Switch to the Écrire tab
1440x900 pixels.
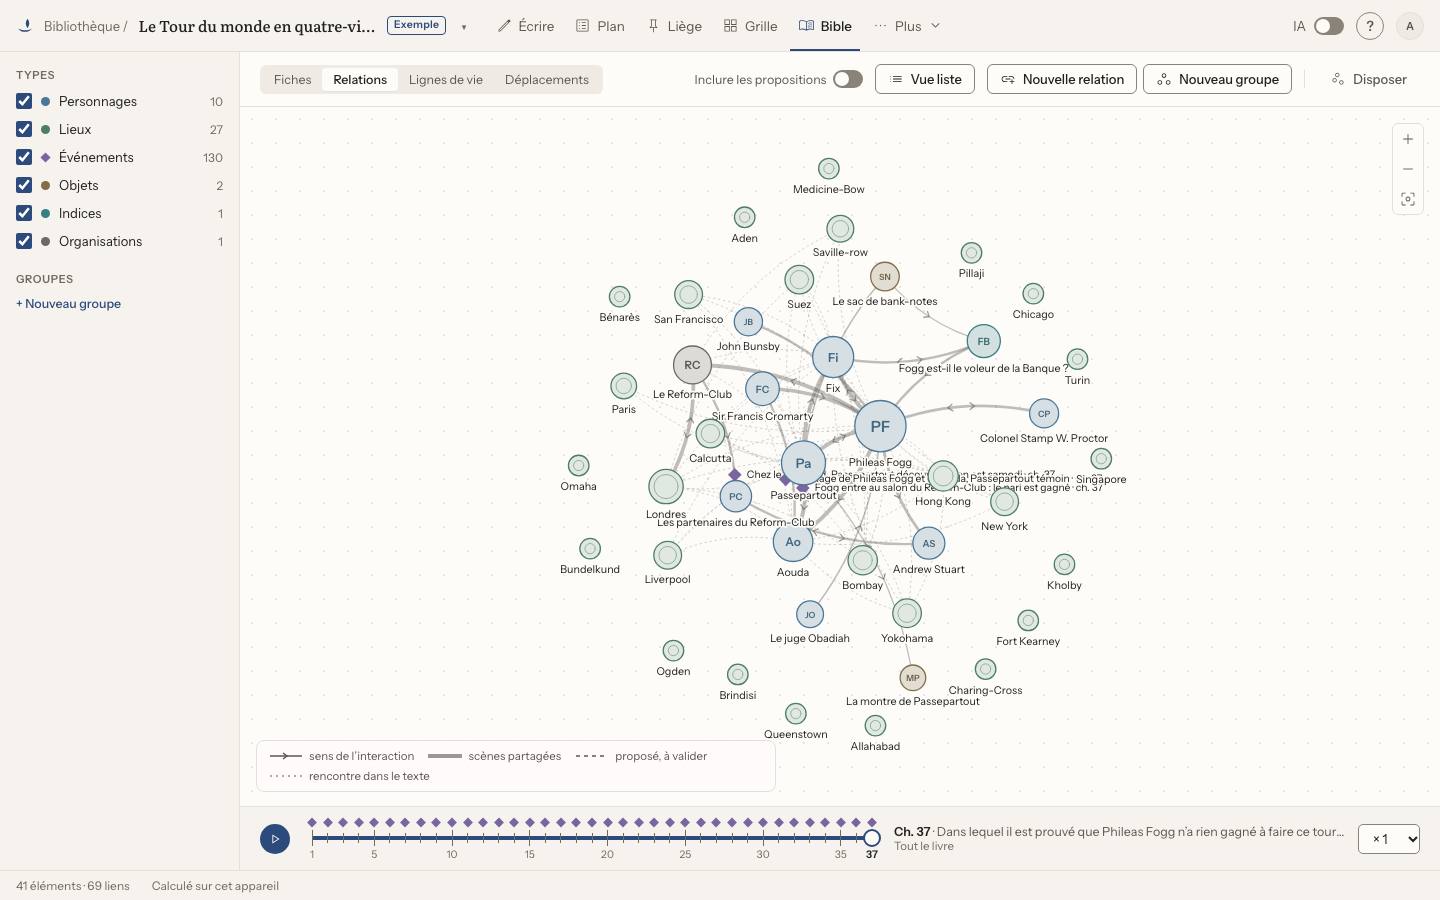[526, 26]
